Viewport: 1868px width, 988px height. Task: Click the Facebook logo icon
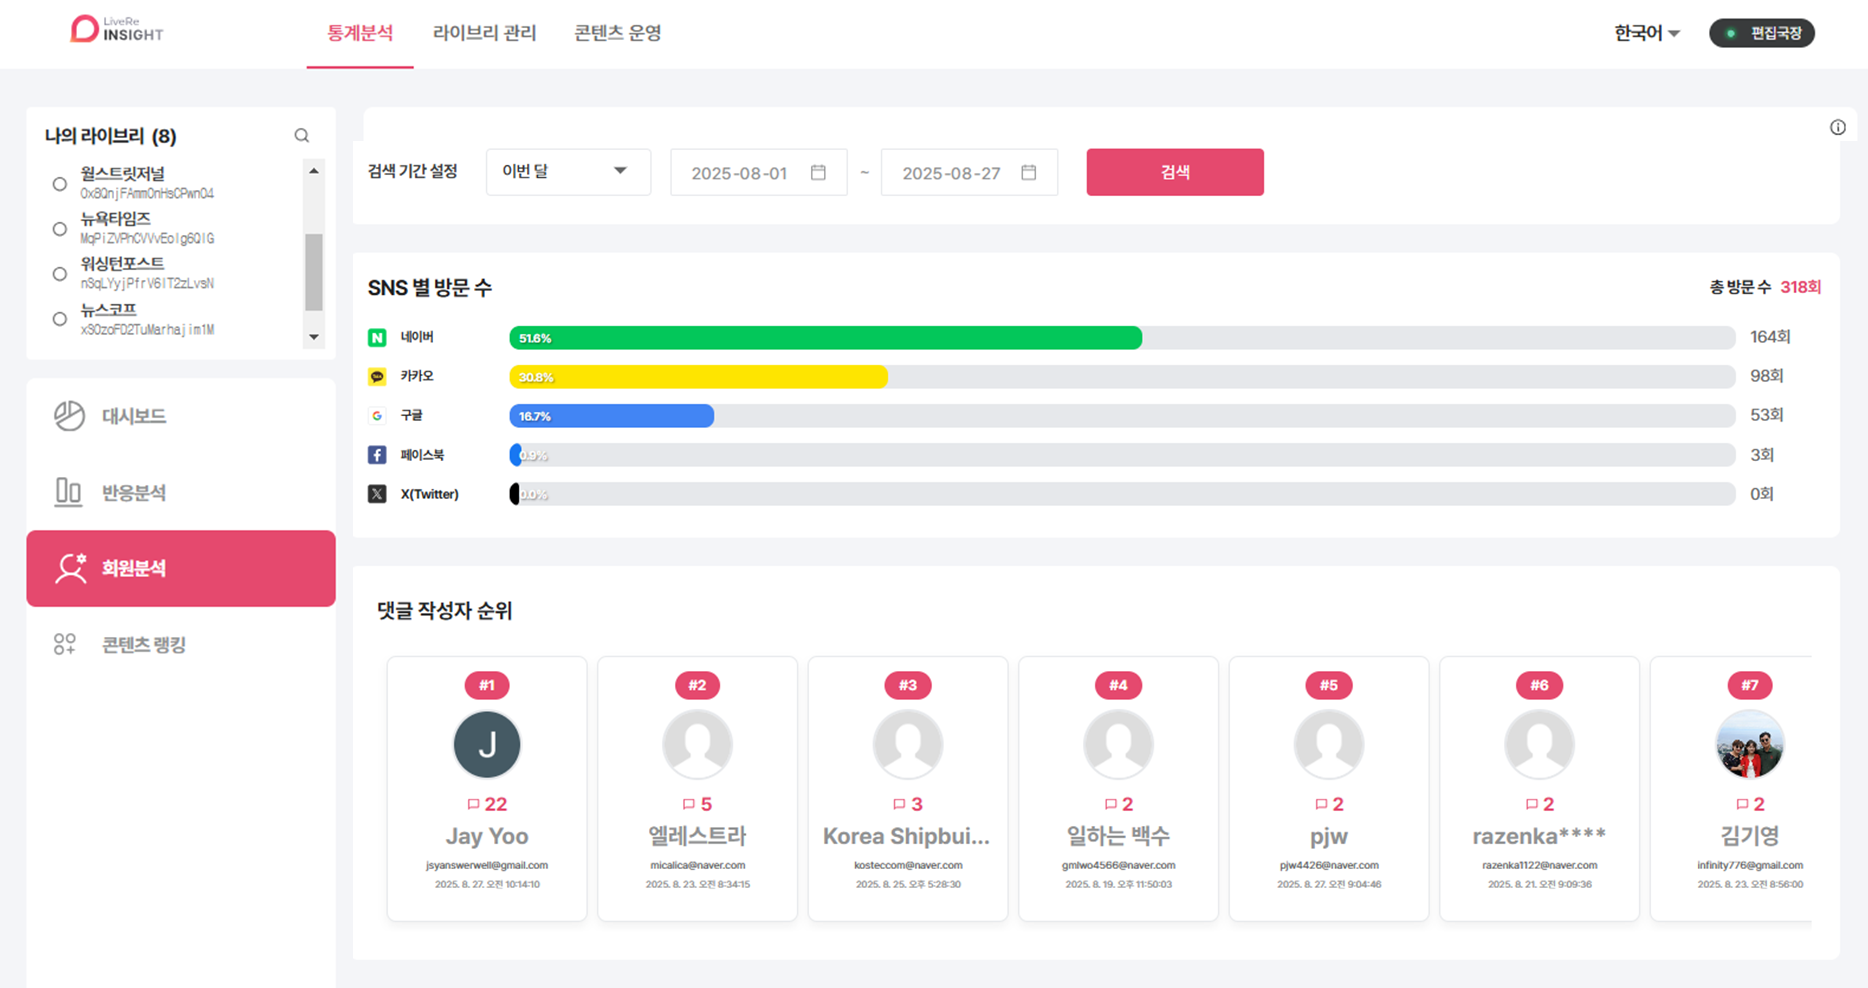[377, 455]
